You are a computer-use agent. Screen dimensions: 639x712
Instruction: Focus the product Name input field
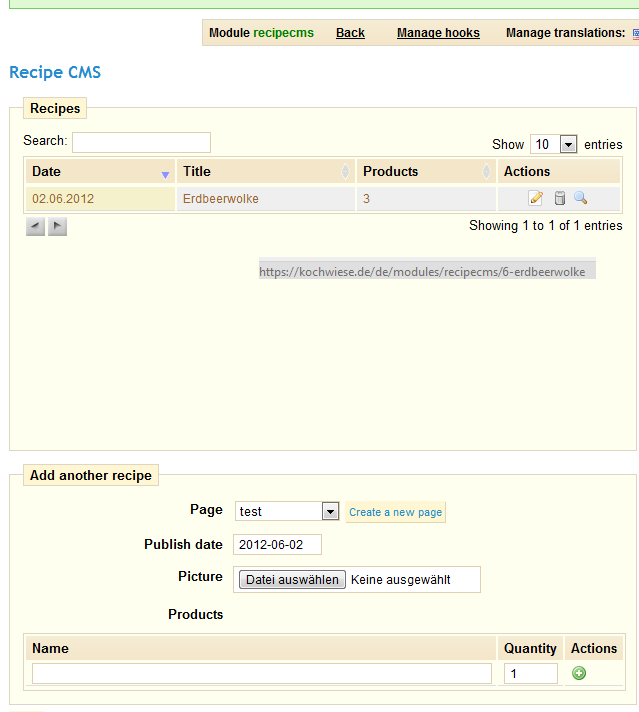click(262, 673)
